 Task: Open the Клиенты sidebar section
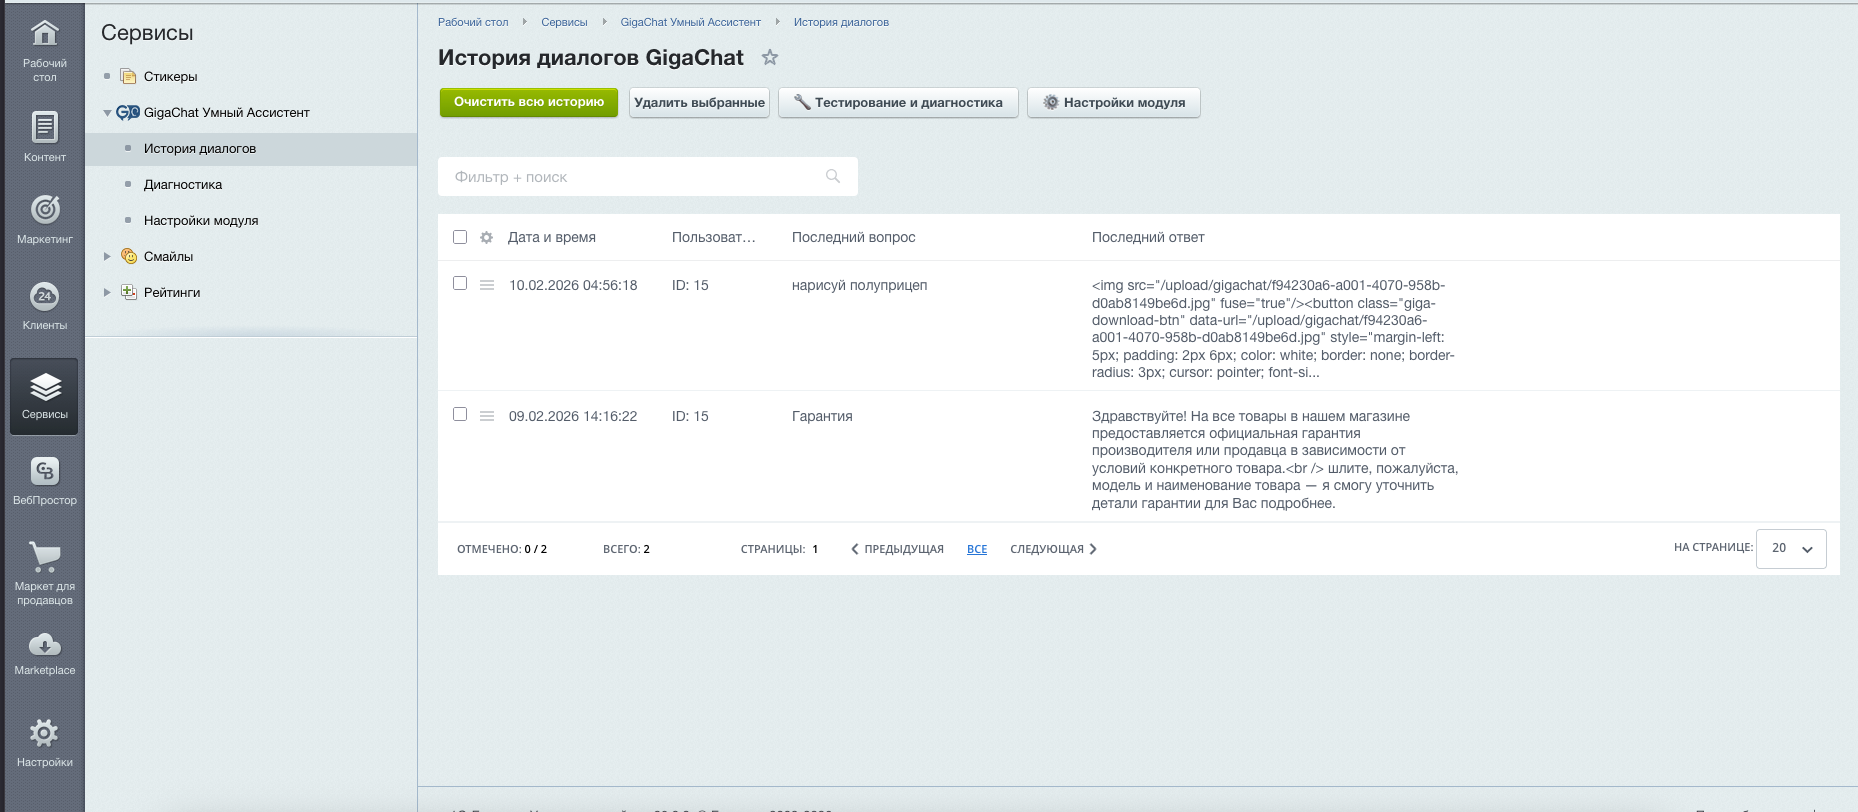(x=45, y=305)
